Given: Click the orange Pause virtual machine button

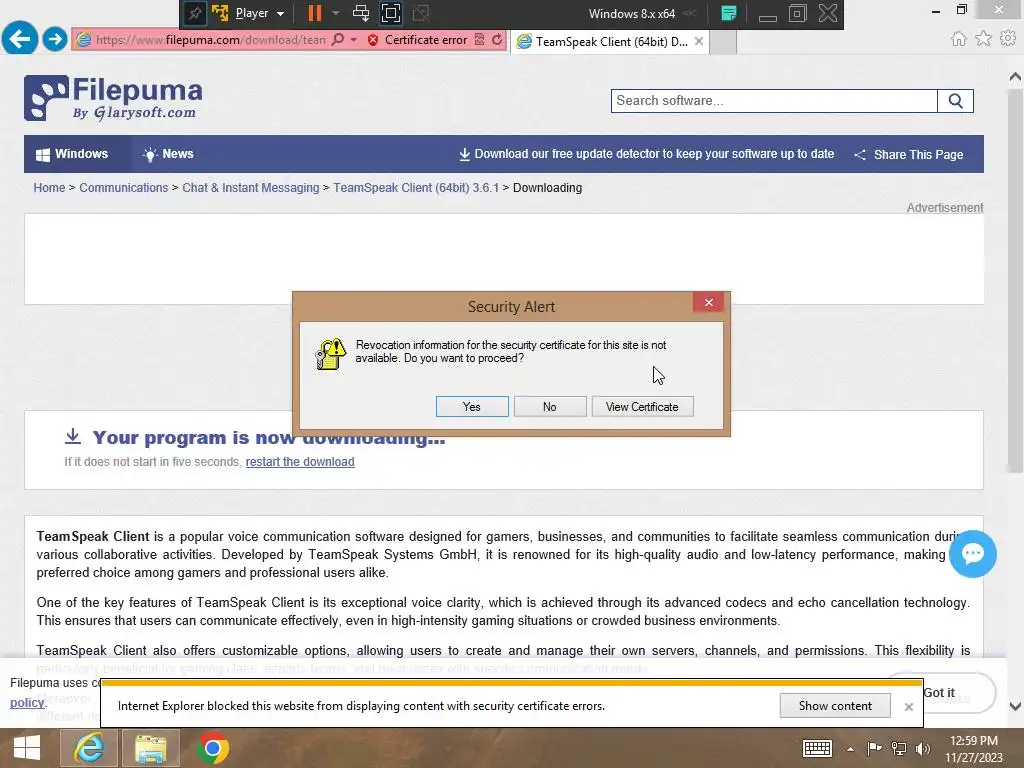Looking at the screenshot, I should [315, 13].
